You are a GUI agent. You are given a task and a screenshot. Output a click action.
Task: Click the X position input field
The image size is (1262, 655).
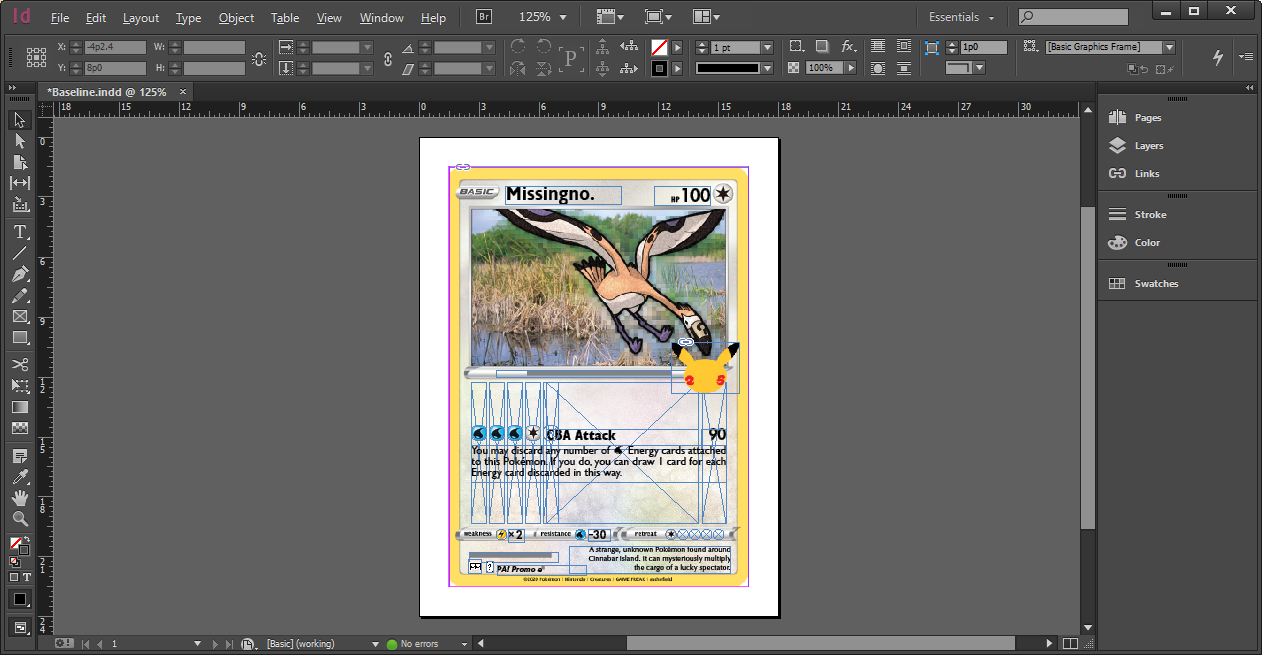(115, 47)
